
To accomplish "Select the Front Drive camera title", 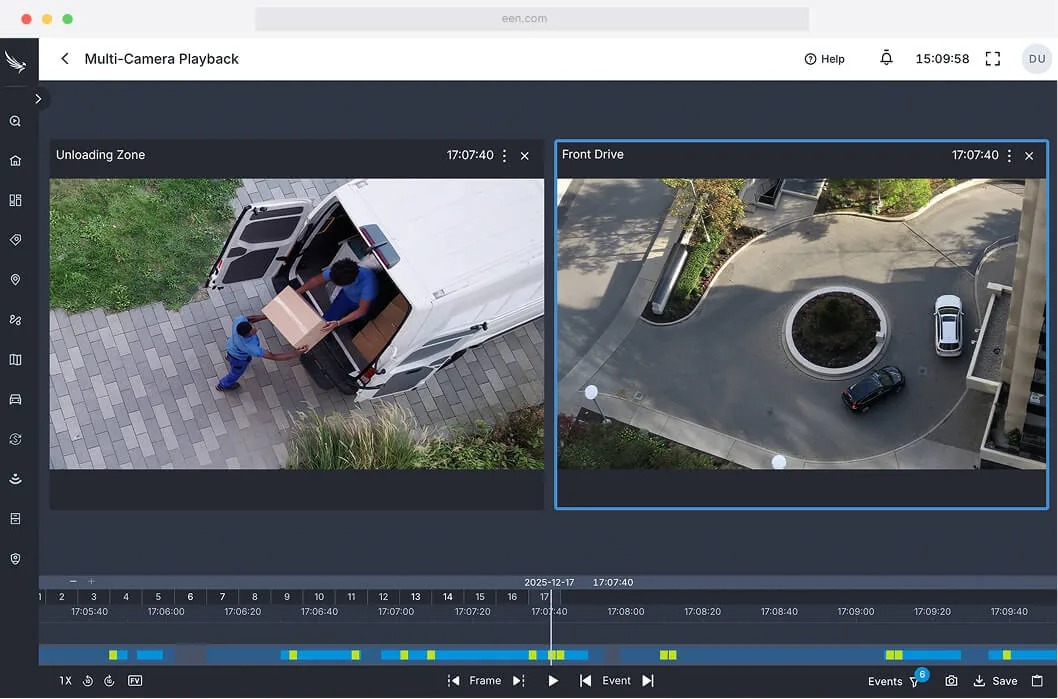I will [x=592, y=155].
